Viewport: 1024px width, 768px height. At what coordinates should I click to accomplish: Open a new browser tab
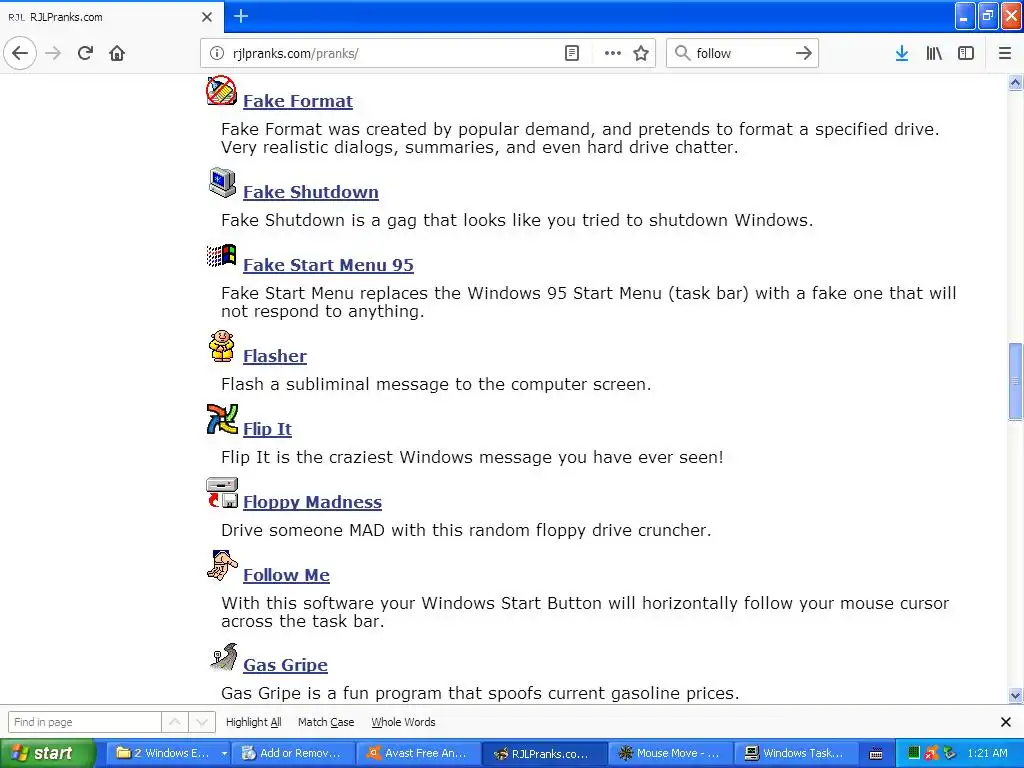[x=241, y=16]
